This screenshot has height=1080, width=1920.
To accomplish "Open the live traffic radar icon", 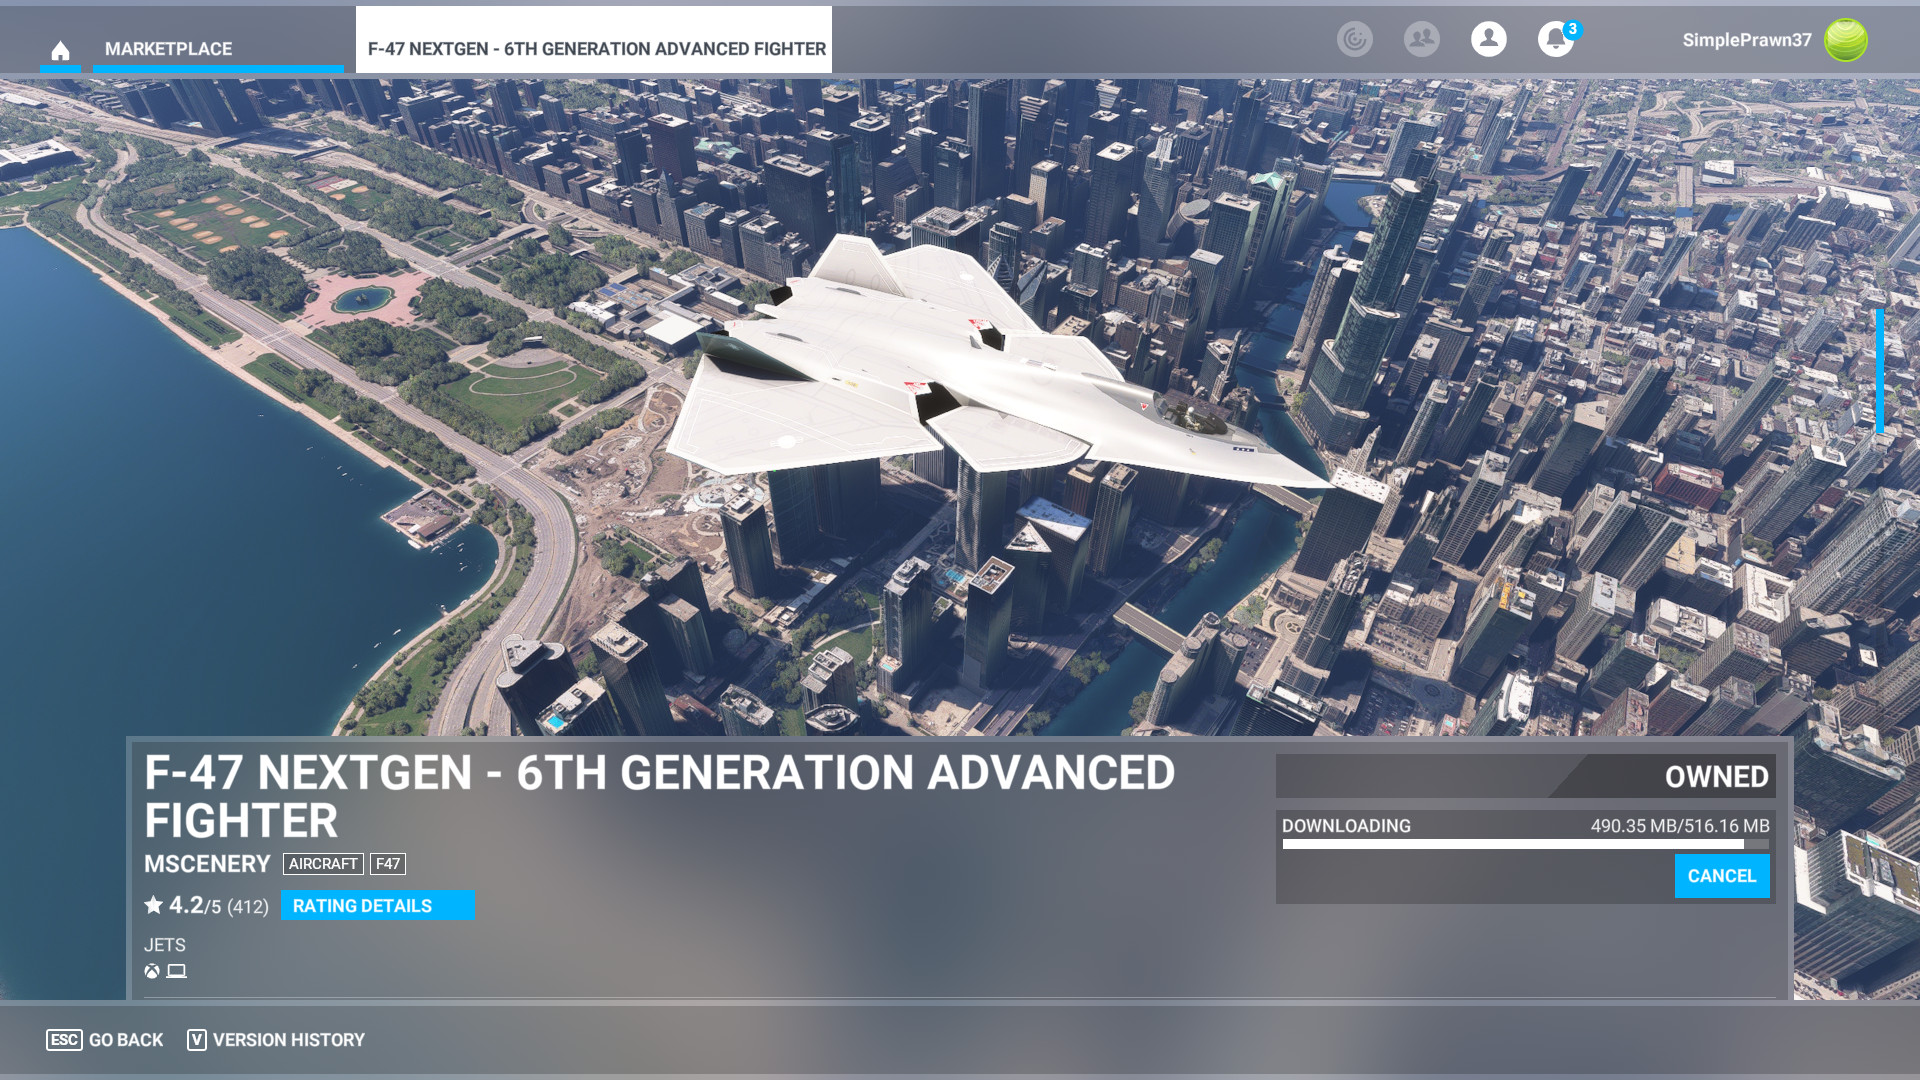I will [1354, 40].
